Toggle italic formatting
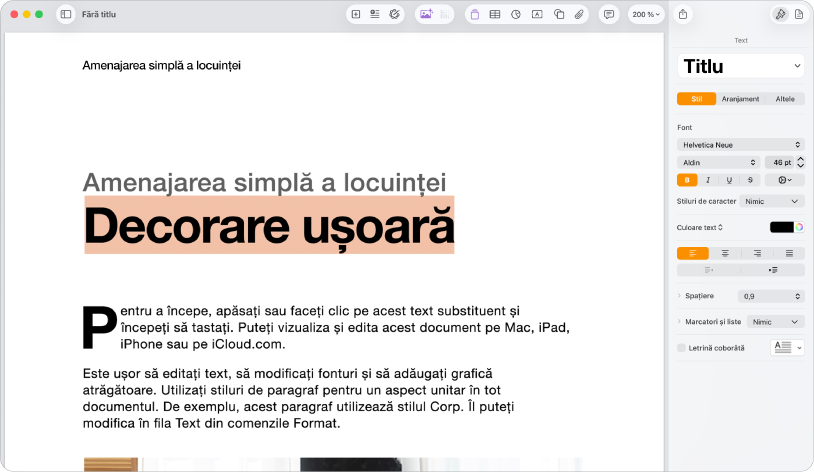 [708, 180]
